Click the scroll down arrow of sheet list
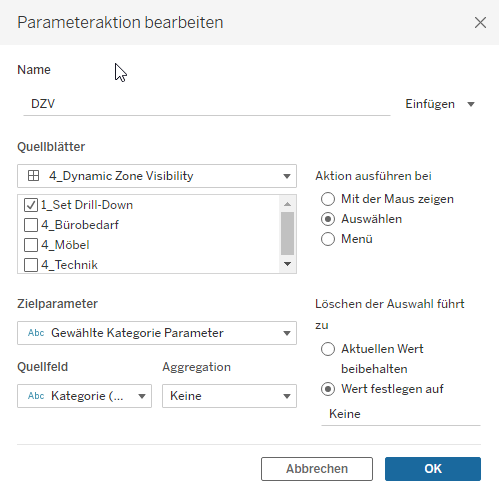Viewport: 499px width, 498px height. tap(287, 264)
